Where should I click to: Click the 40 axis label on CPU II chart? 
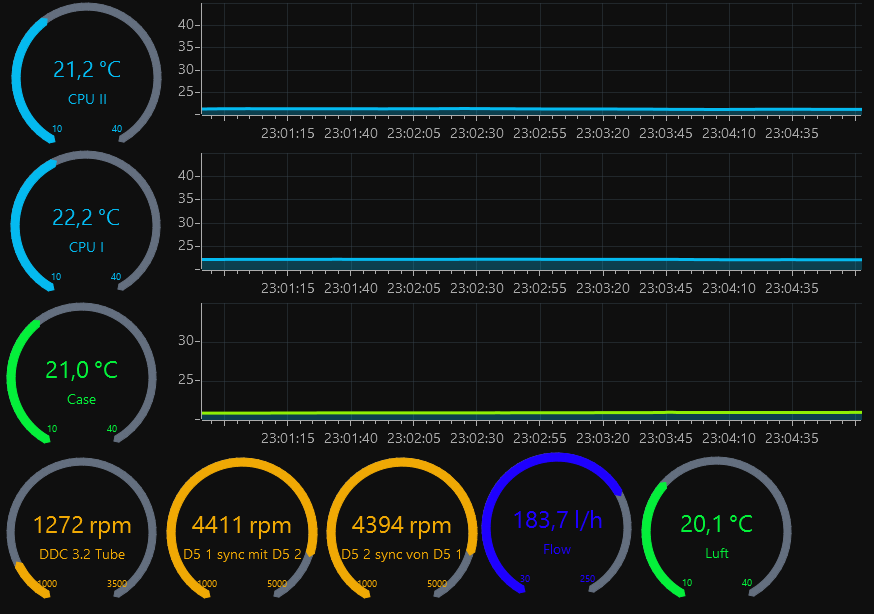coord(186,25)
